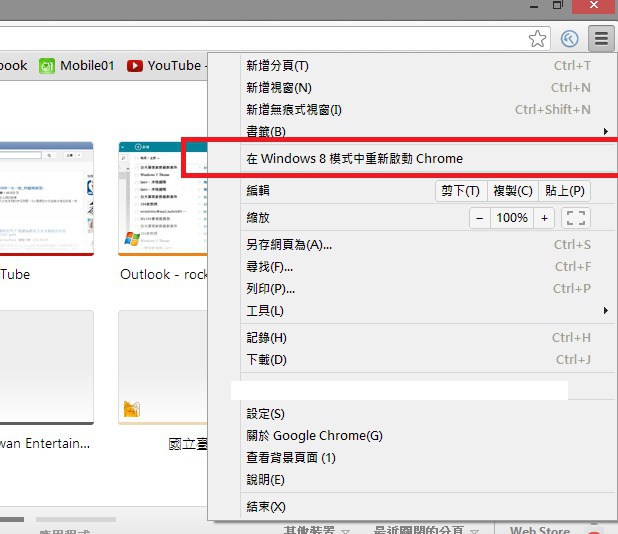The width and height of the screenshot is (618, 534).
Task: Open the Mobile01 bookmark
Action: click(76, 65)
